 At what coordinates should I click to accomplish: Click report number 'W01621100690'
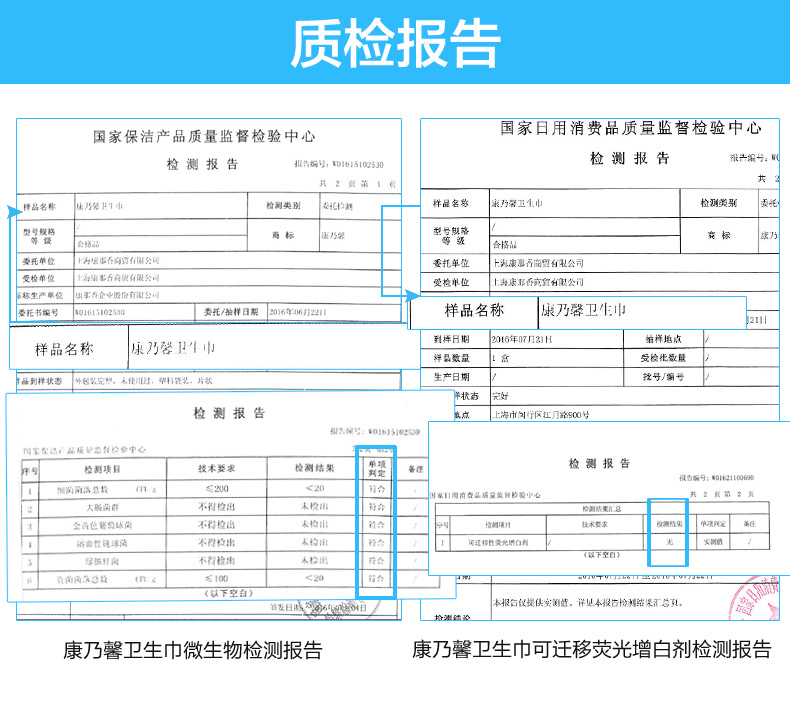coord(732,478)
